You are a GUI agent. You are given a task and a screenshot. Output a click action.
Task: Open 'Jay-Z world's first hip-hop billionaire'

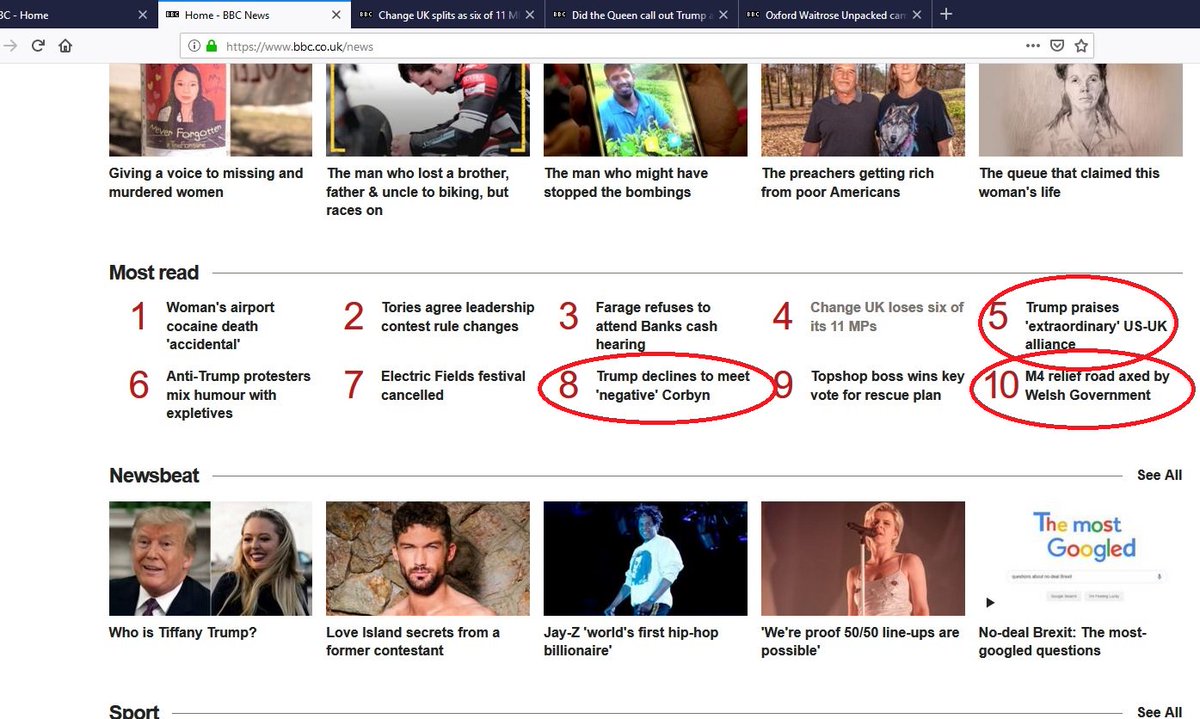pos(631,641)
